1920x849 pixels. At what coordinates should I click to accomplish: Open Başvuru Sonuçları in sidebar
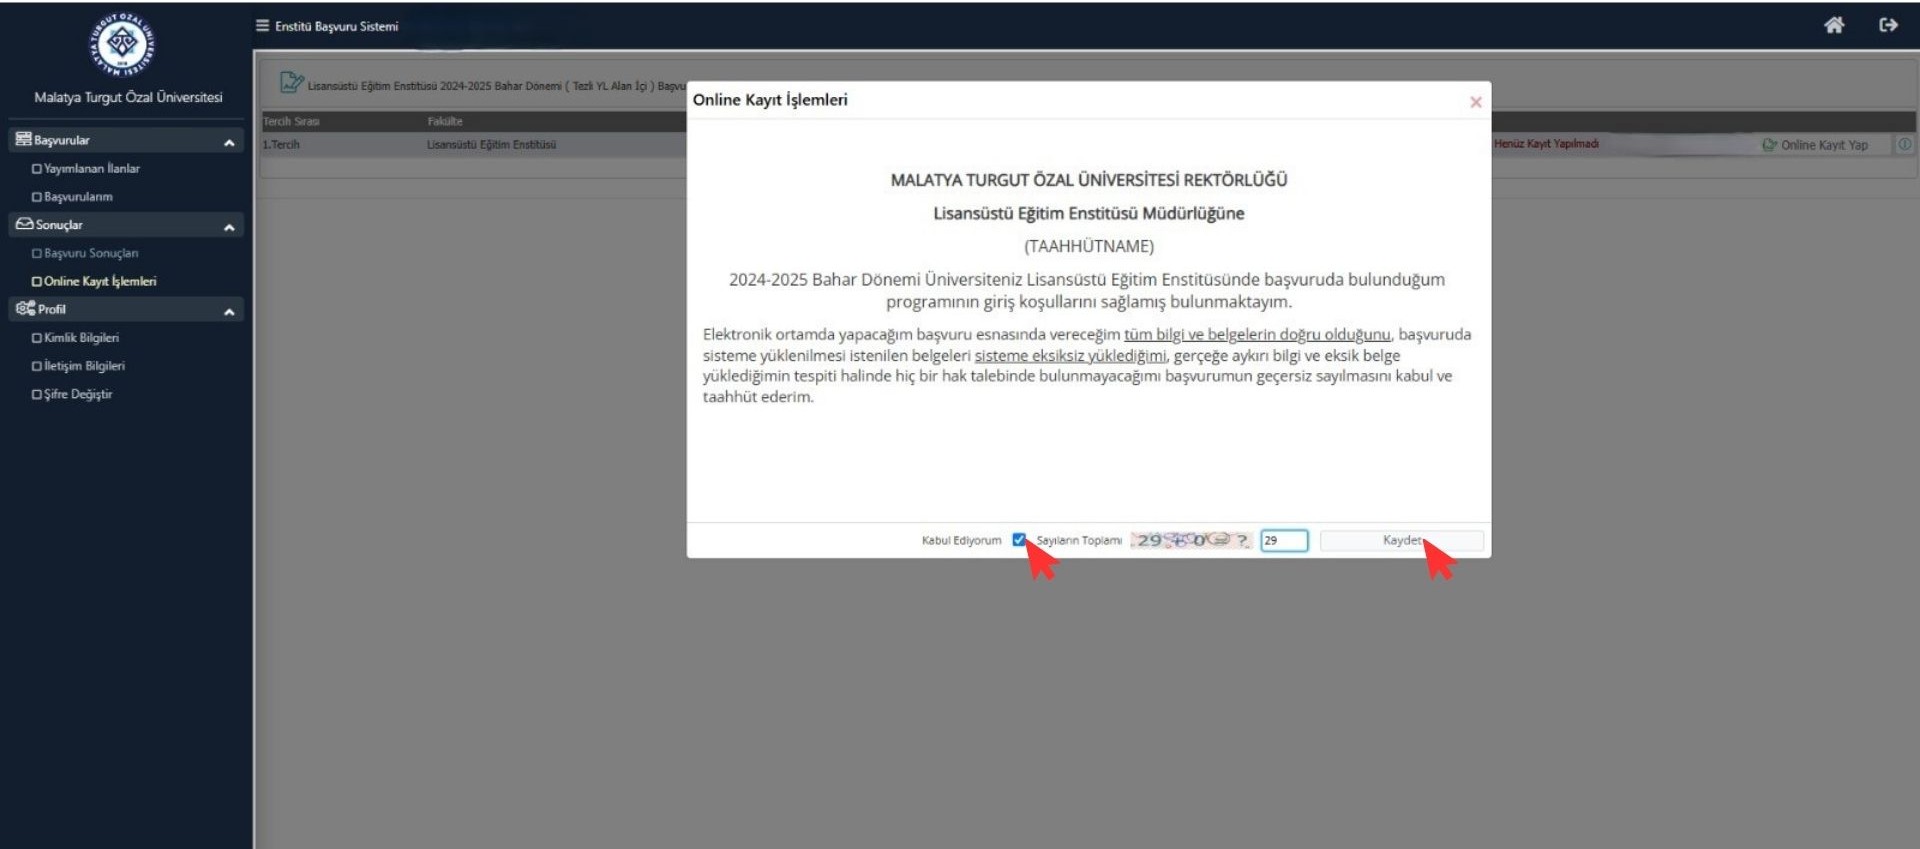pyautogui.click(x=91, y=254)
